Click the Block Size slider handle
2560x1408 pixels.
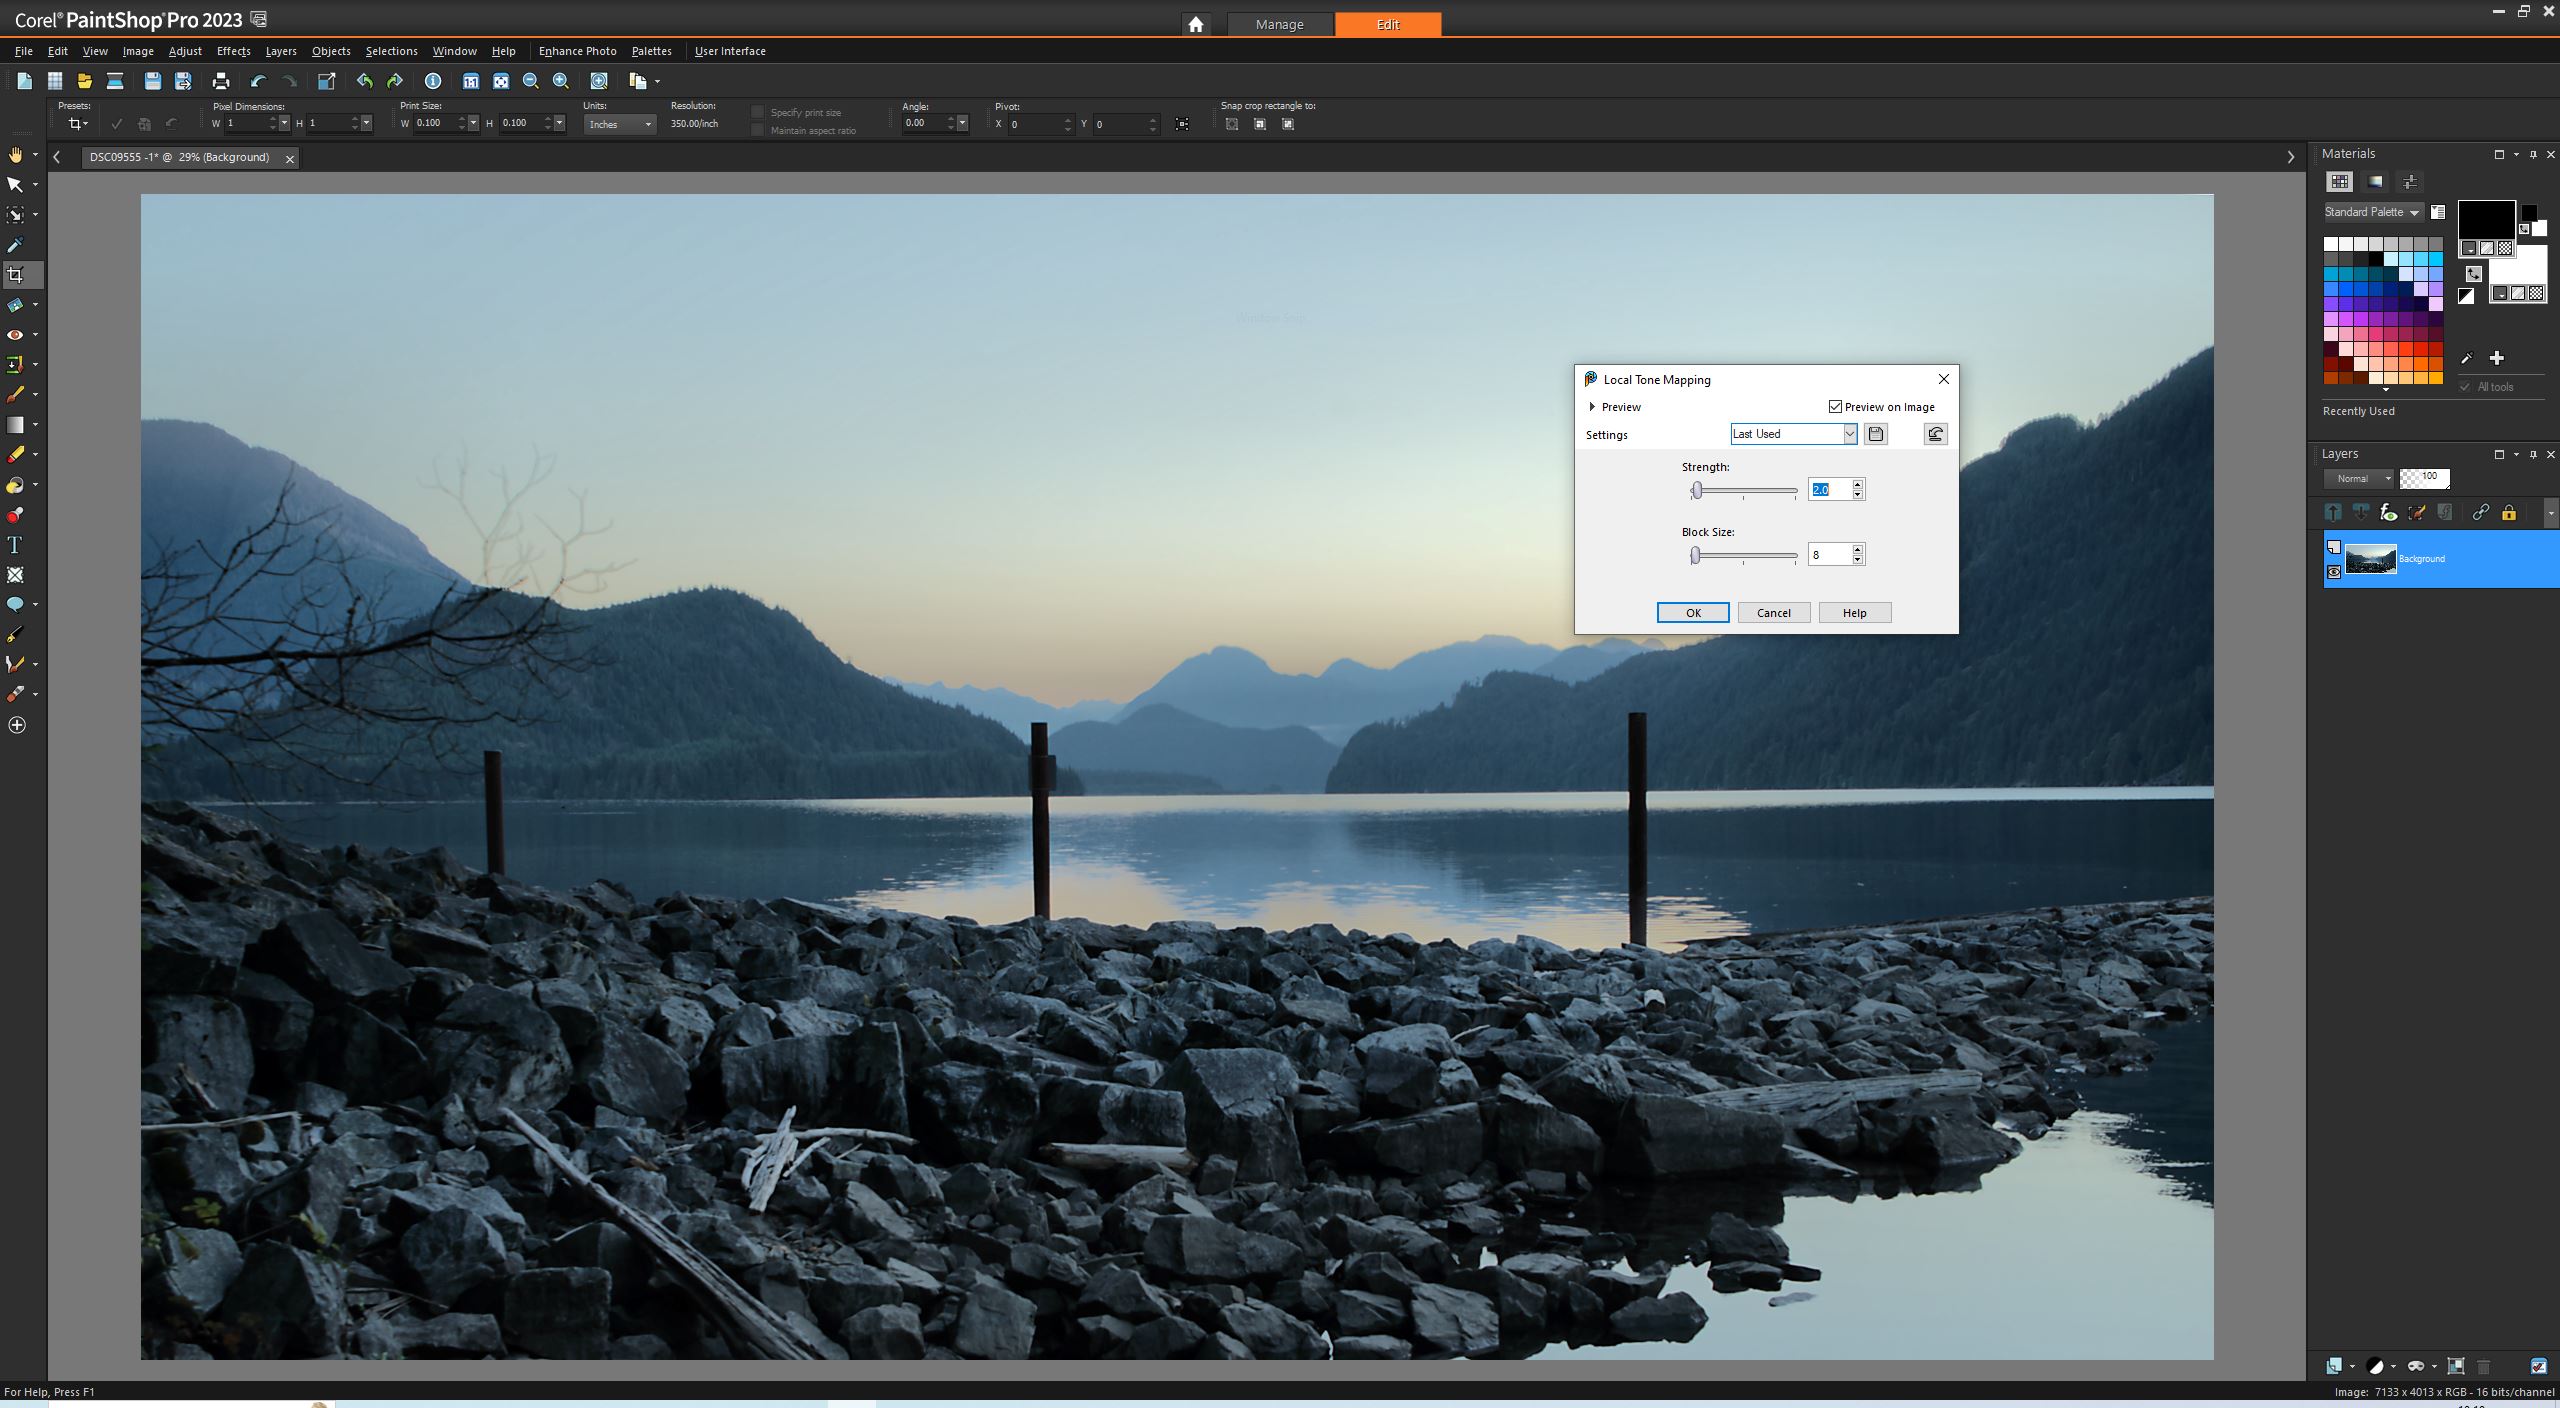(1695, 555)
